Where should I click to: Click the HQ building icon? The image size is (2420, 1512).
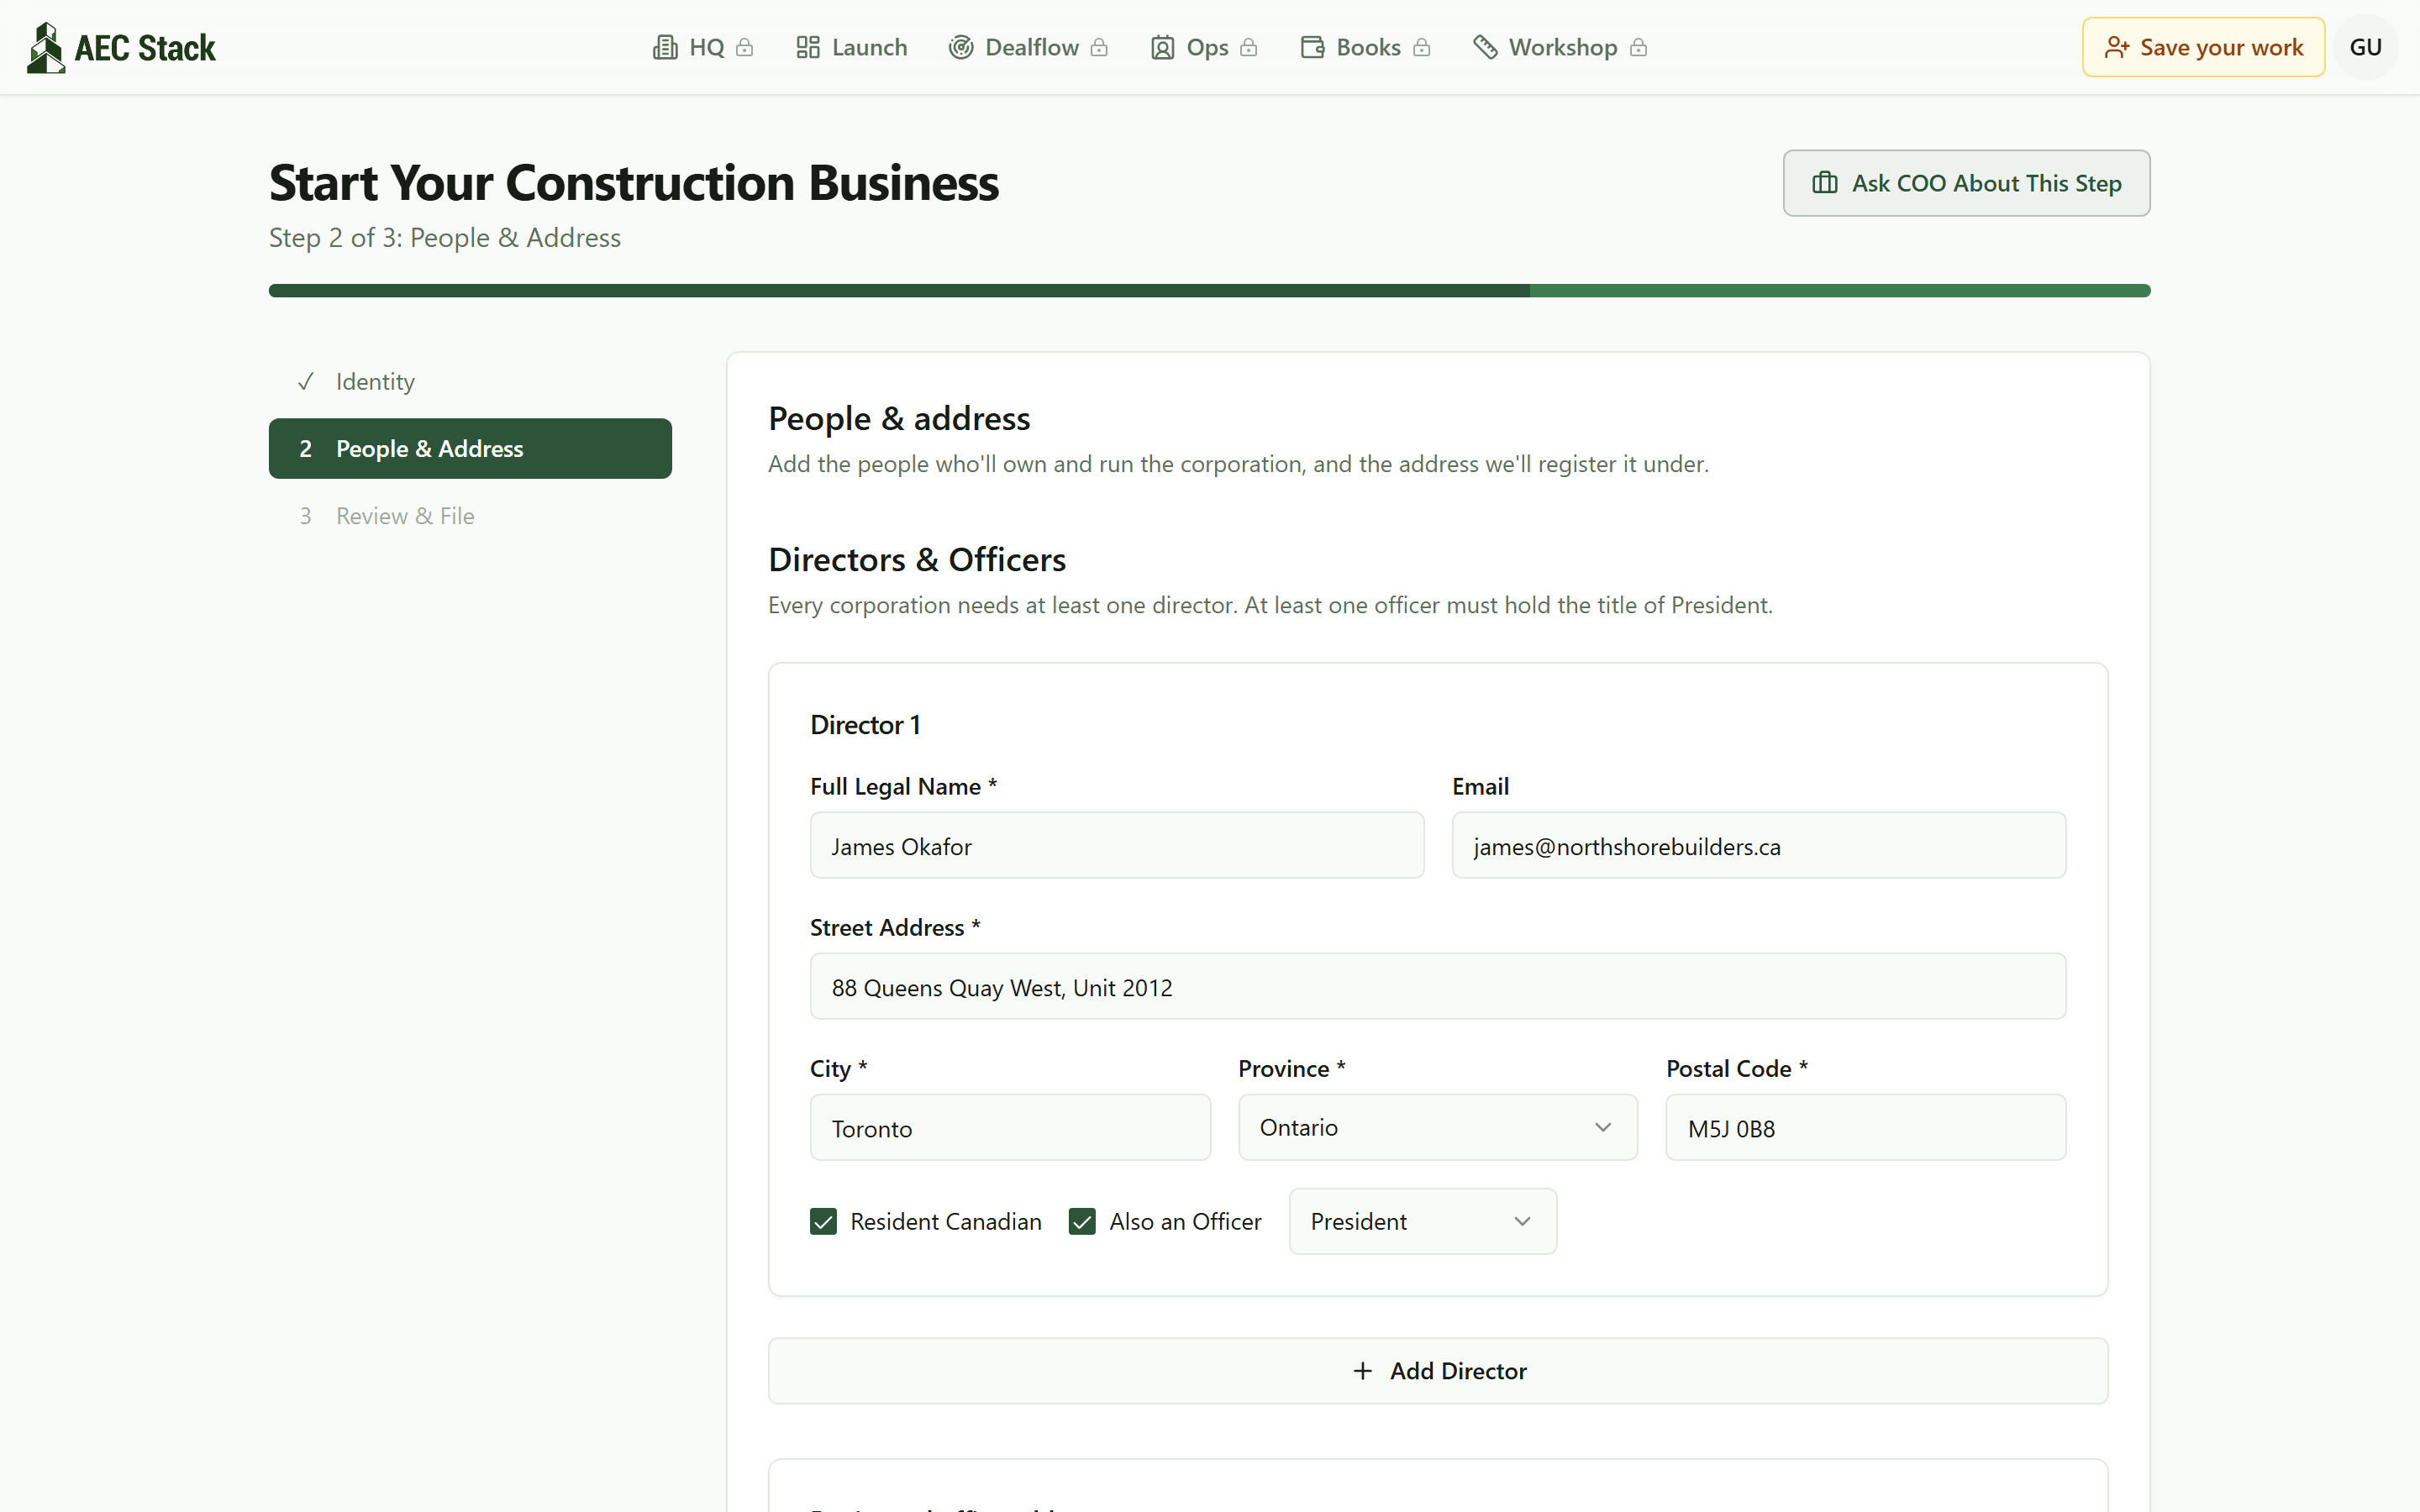coord(665,47)
